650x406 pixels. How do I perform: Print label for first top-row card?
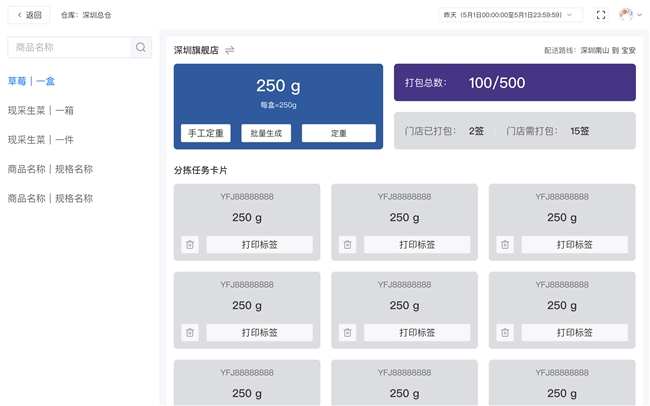[x=260, y=245]
